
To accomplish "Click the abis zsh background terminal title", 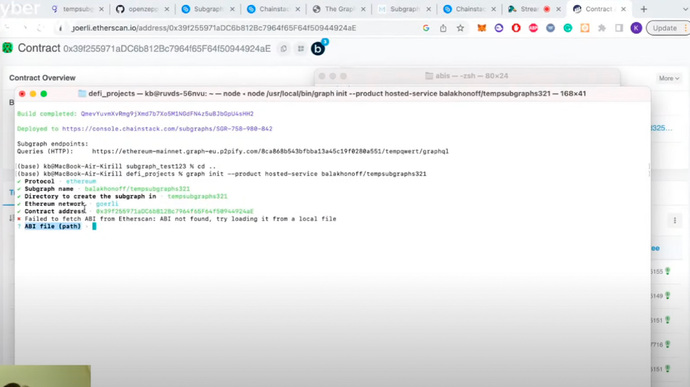I will 467,76.
